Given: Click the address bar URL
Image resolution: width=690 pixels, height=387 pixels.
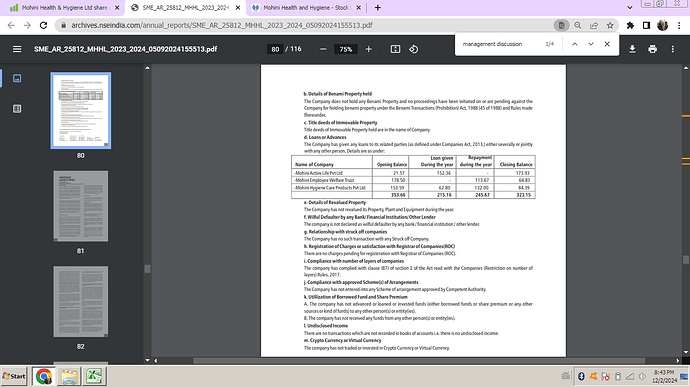Looking at the screenshot, I should [222, 25].
